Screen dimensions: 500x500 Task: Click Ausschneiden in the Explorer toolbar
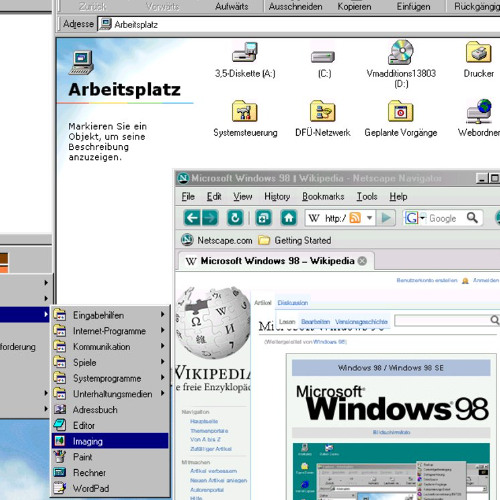pyautogui.click(x=295, y=7)
